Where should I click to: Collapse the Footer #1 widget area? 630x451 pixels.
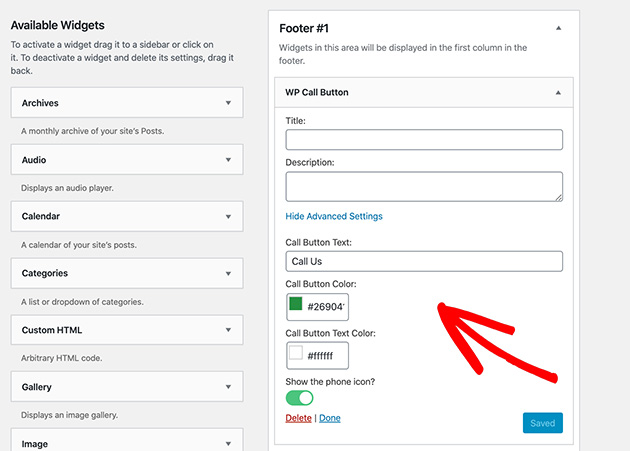coord(558,28)
